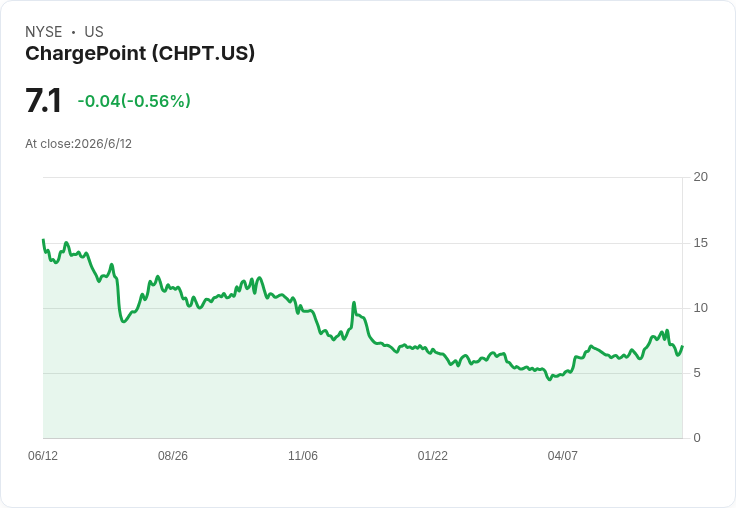The image size is (736, 508).
Task: Click the 5 price axis label
Action: tap(697, 373)
